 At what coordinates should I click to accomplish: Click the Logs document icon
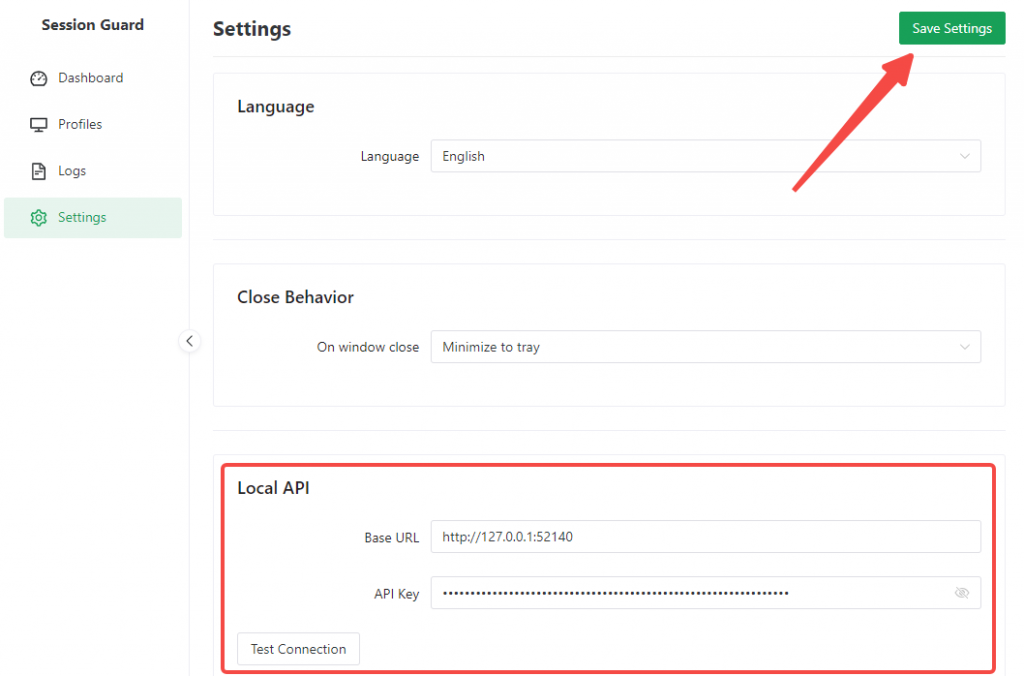39,171
